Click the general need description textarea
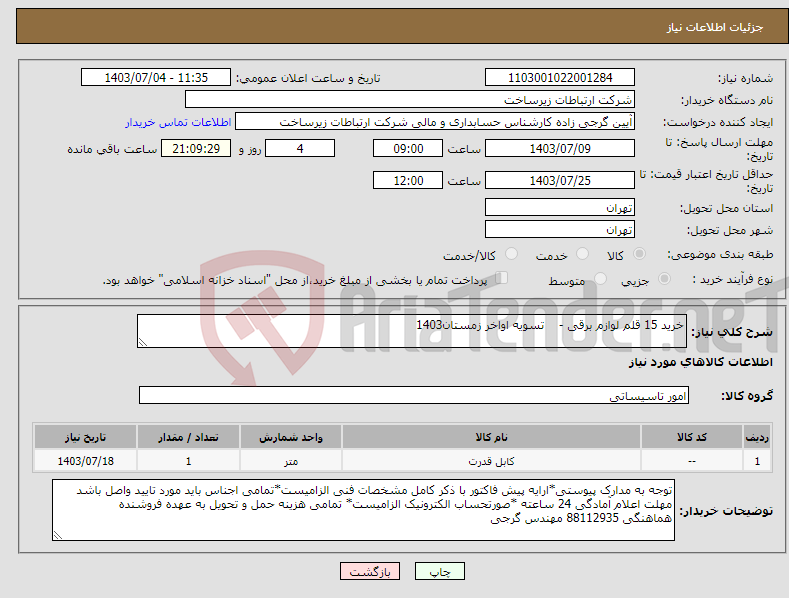Image resolution: width=789 pixels, height=598 pixels. click(412, 331)
